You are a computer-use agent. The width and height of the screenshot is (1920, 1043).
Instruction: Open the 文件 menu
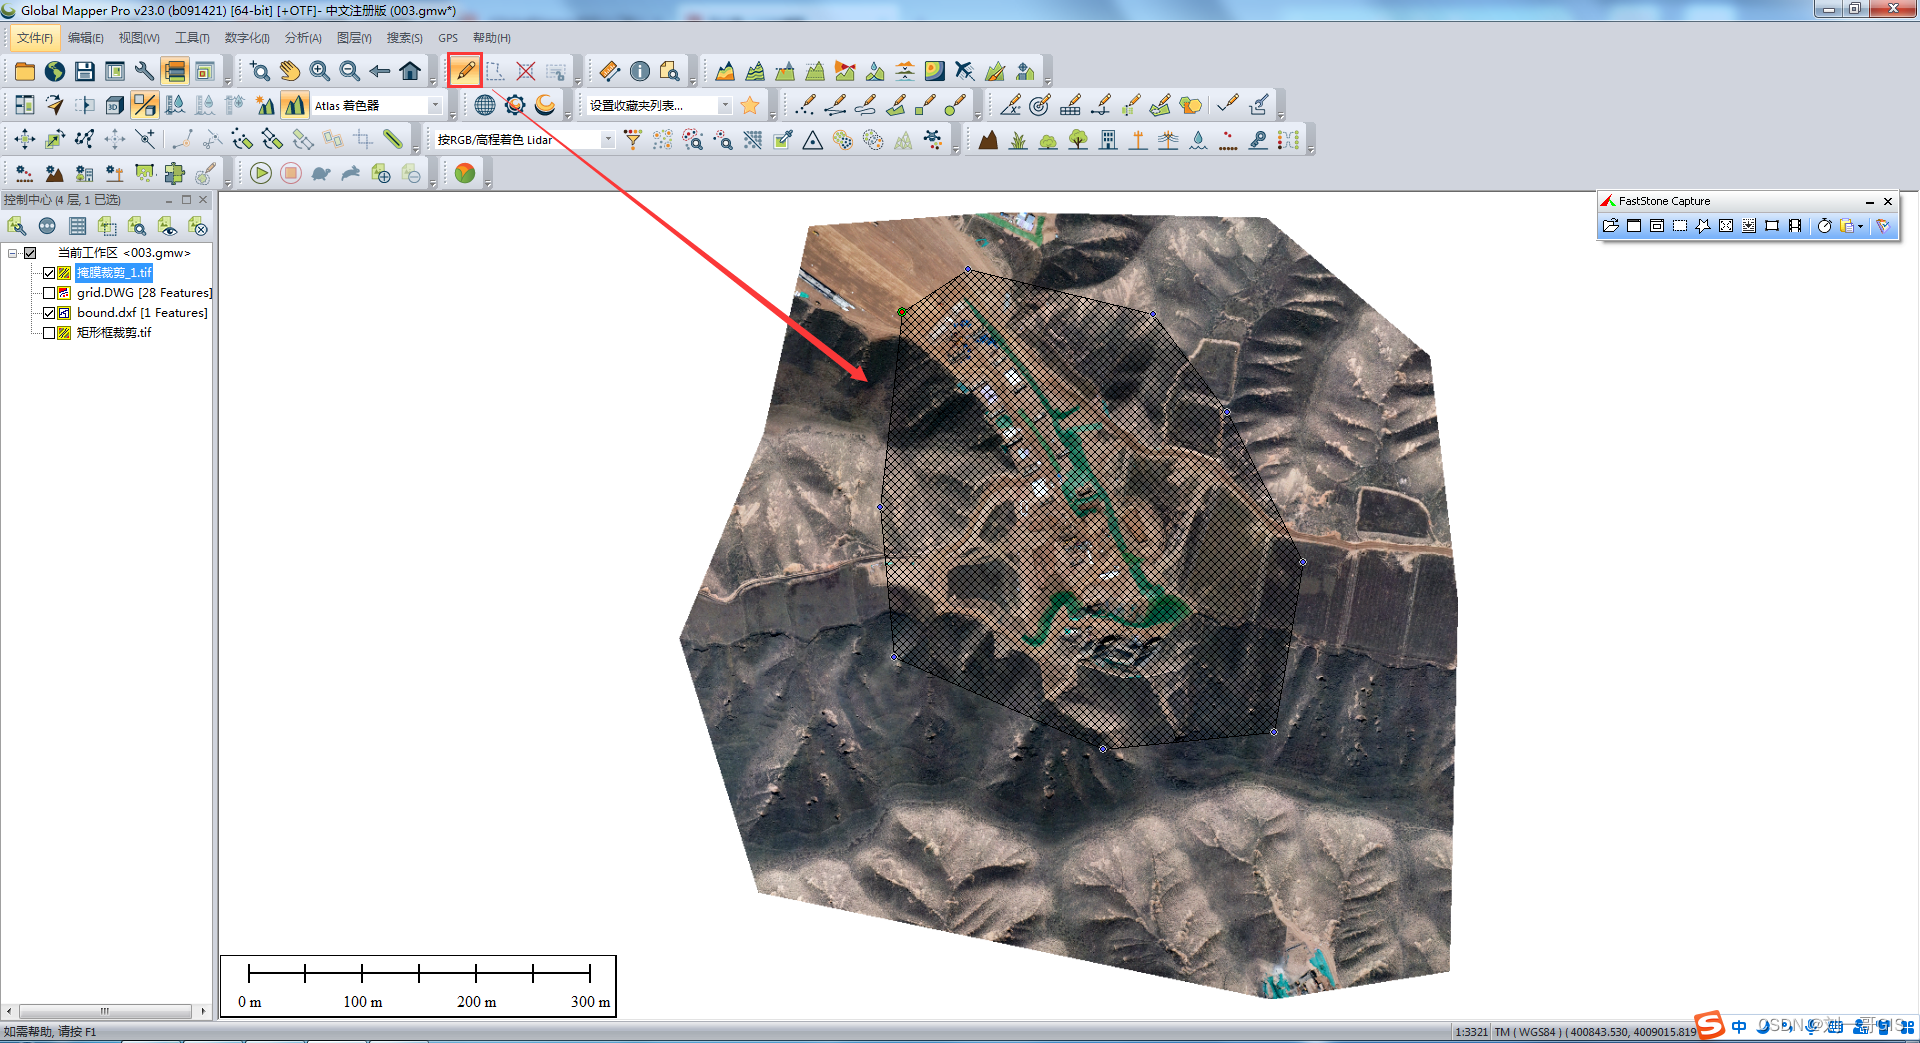35,38
